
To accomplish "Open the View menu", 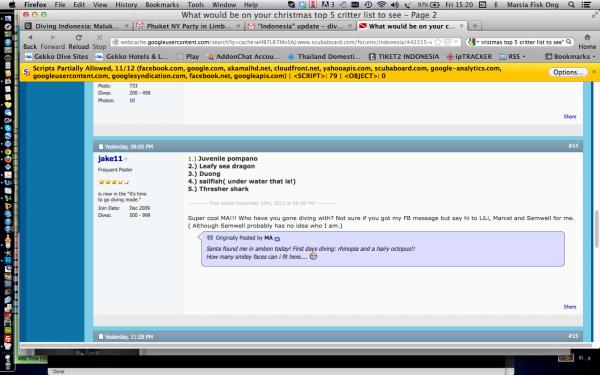I will [x=100, y=5].
